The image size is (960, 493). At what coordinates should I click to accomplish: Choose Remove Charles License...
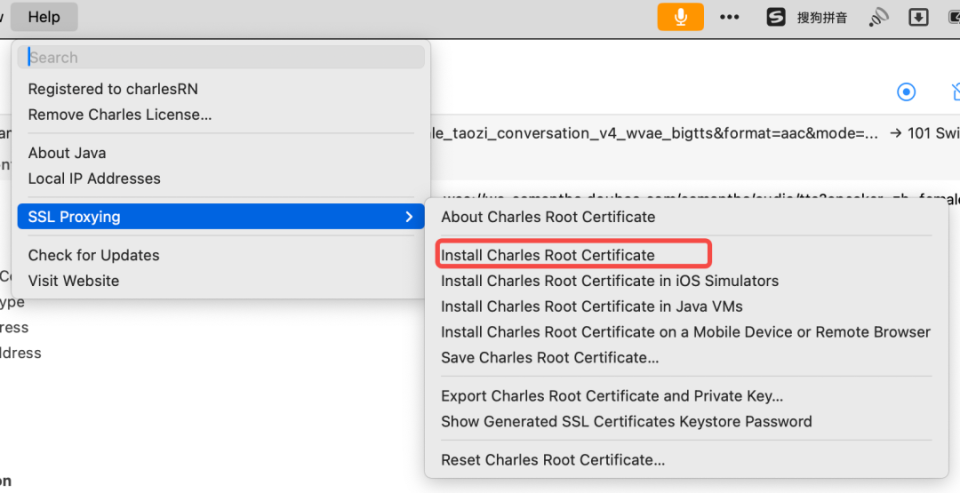120,115
